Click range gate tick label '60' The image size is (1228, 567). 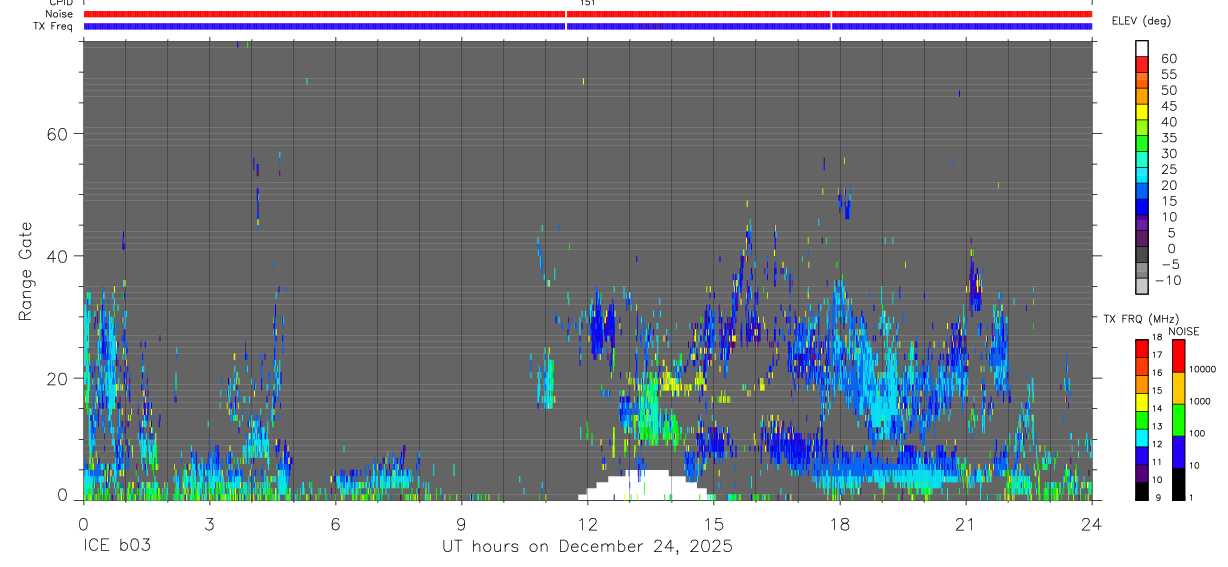tap(56, 134)
